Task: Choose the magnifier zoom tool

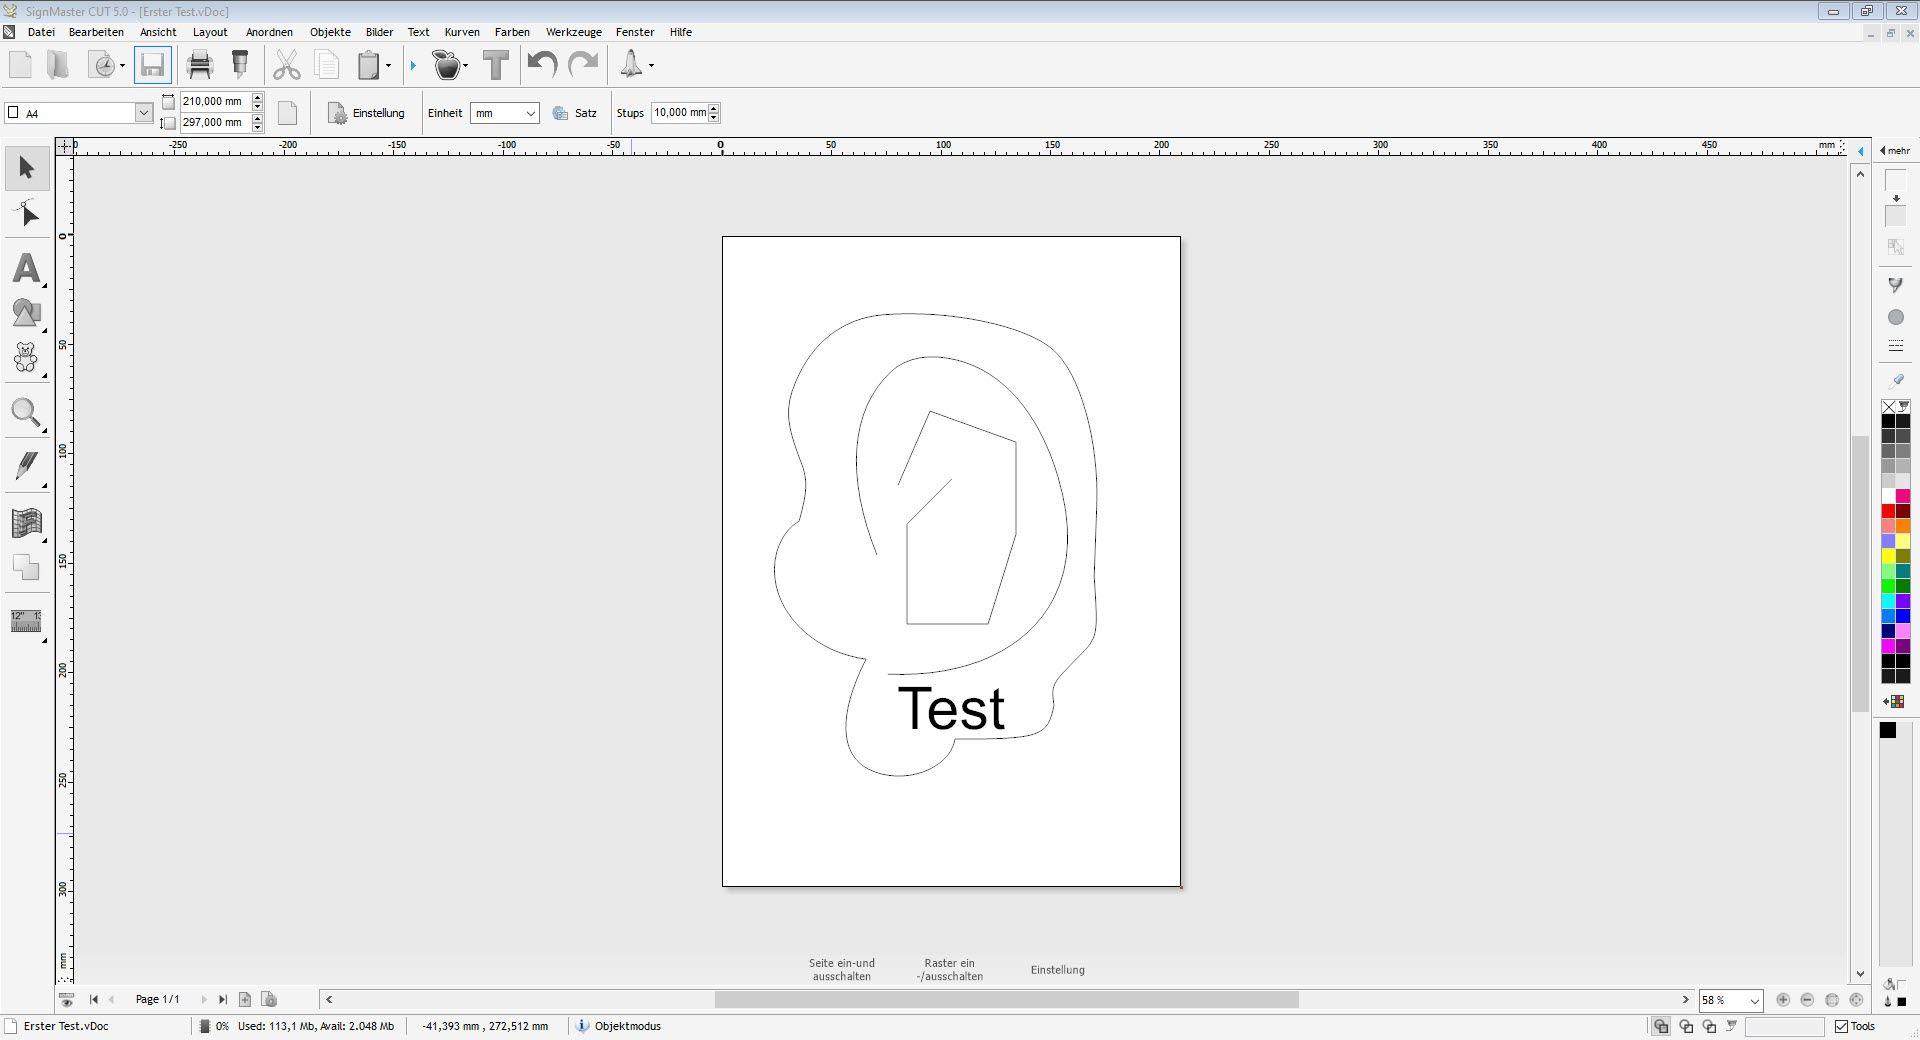Action: point(26,412)
